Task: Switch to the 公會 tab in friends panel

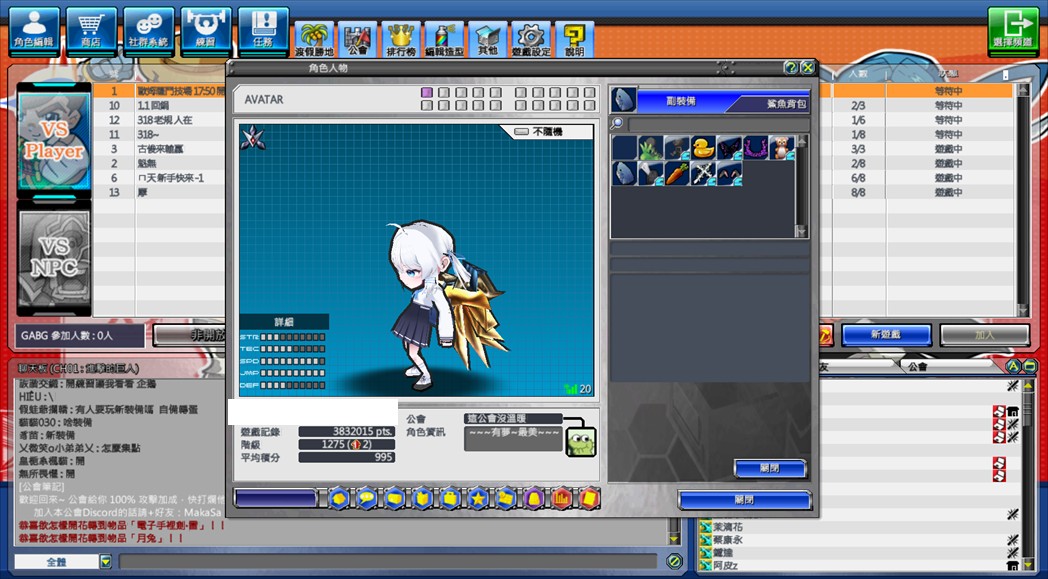Action: pyautogui.click(x=918, y=366)
